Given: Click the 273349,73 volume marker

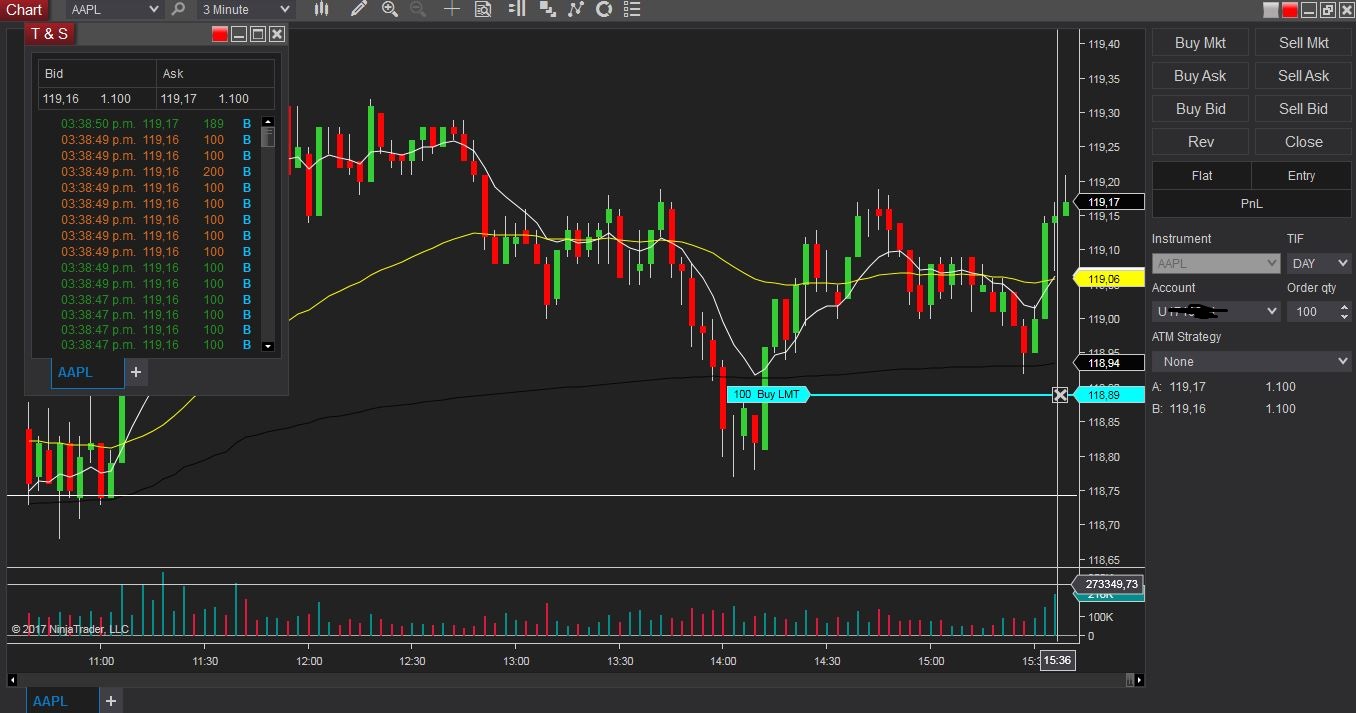Looking at the screenshot, I should click(x=1108, y=584).
